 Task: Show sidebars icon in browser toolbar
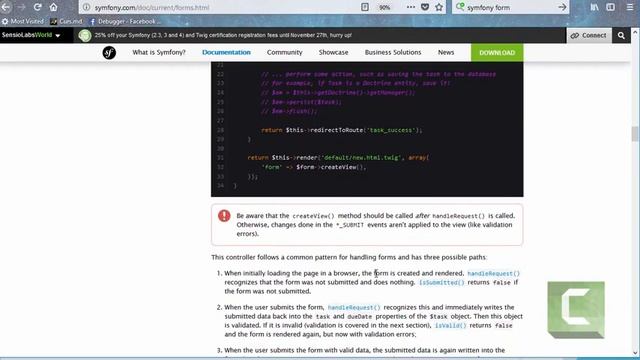coord(611,7)
